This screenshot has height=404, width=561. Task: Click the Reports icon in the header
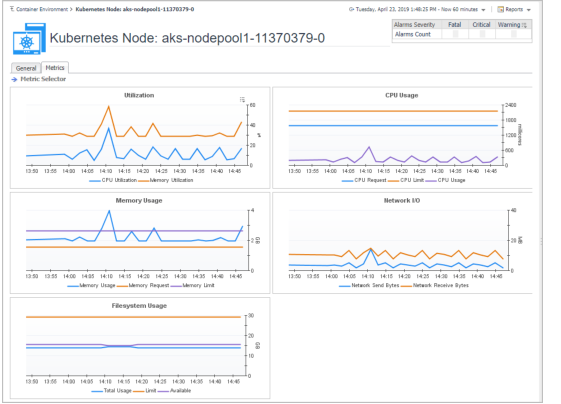[x=501, y=9]
